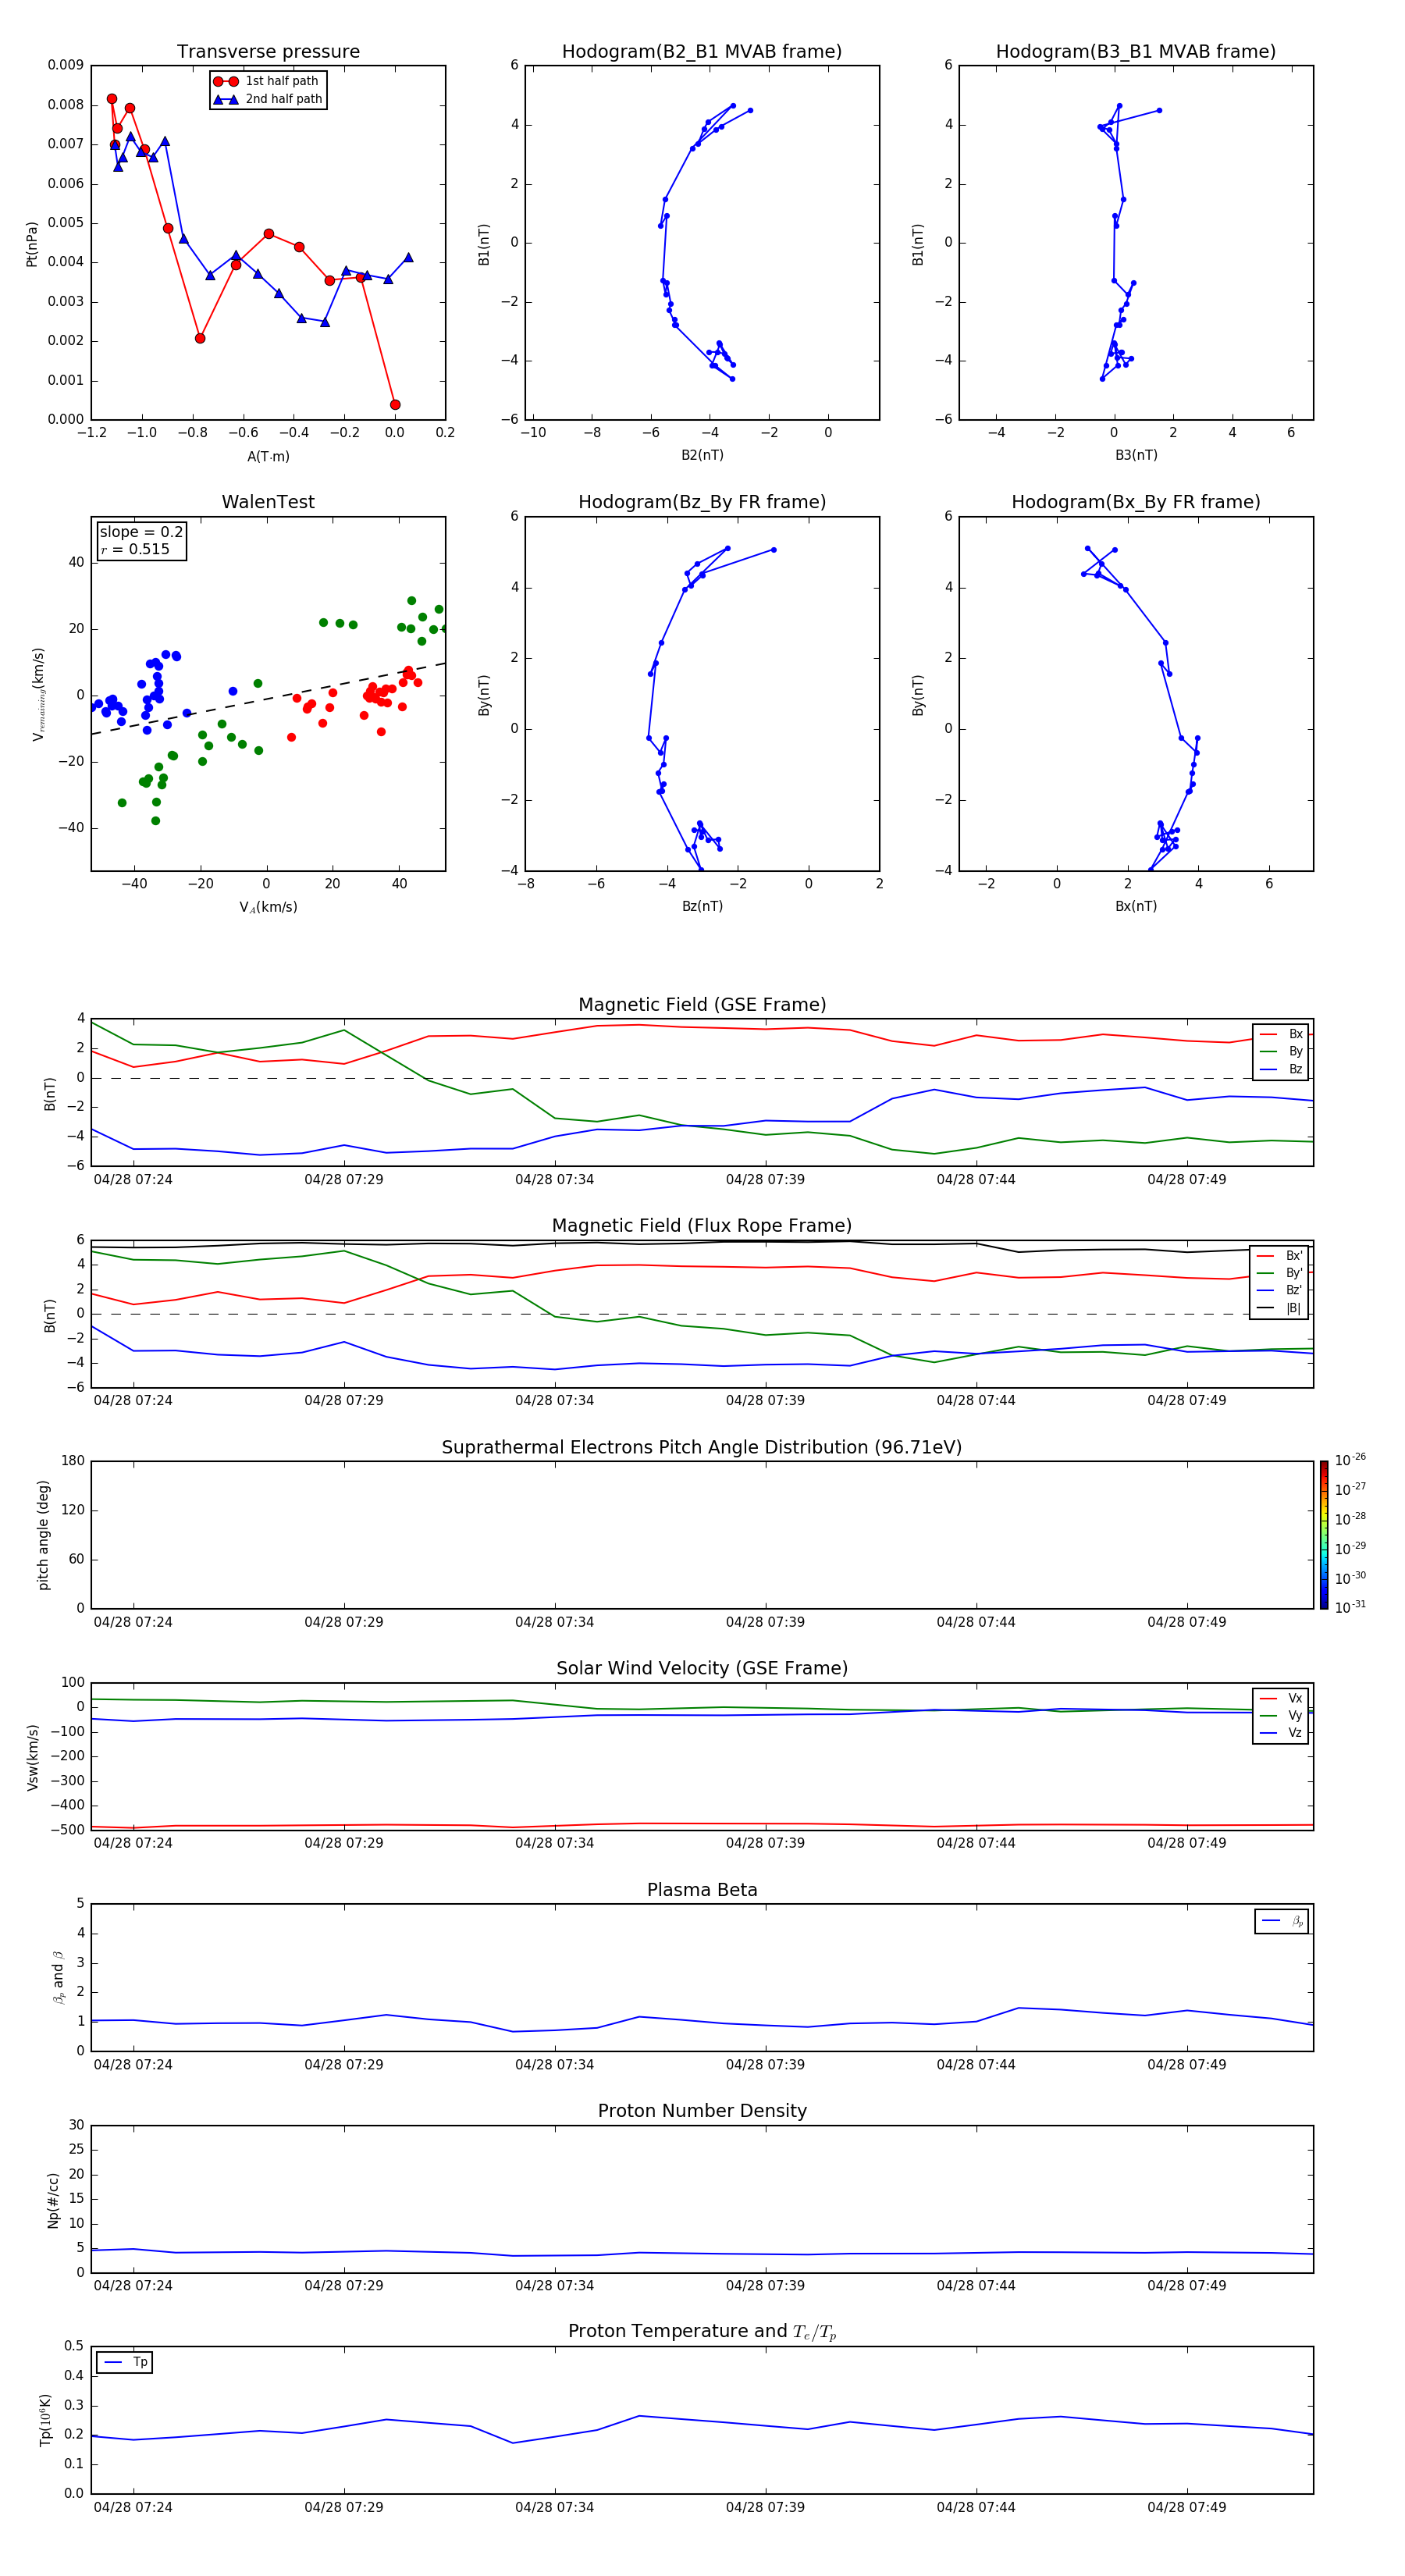Click the "Tp(10^6K)" y-axis label

click(45, 2420)
